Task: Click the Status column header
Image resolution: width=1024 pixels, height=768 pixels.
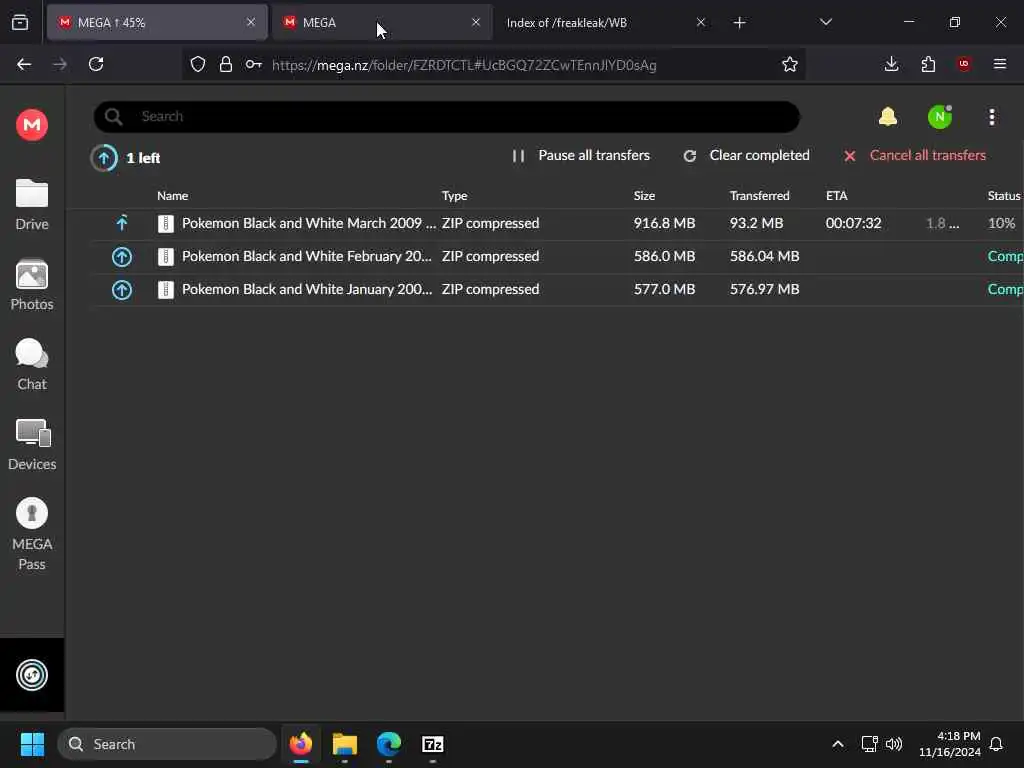Action: (x=1004, y=196)
